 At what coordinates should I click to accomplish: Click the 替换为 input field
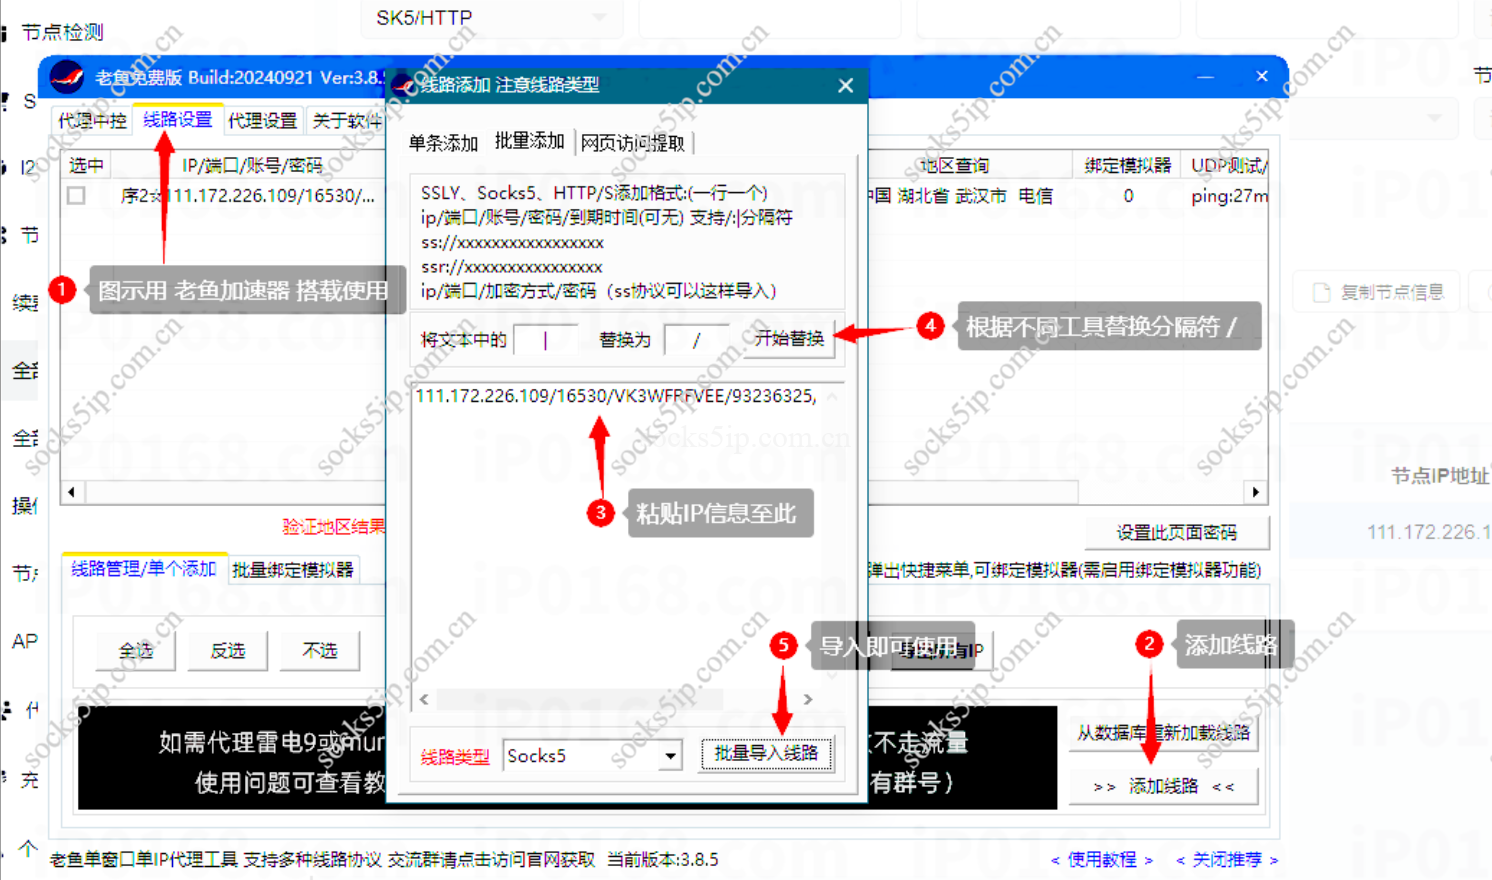(x=697, y=340)
